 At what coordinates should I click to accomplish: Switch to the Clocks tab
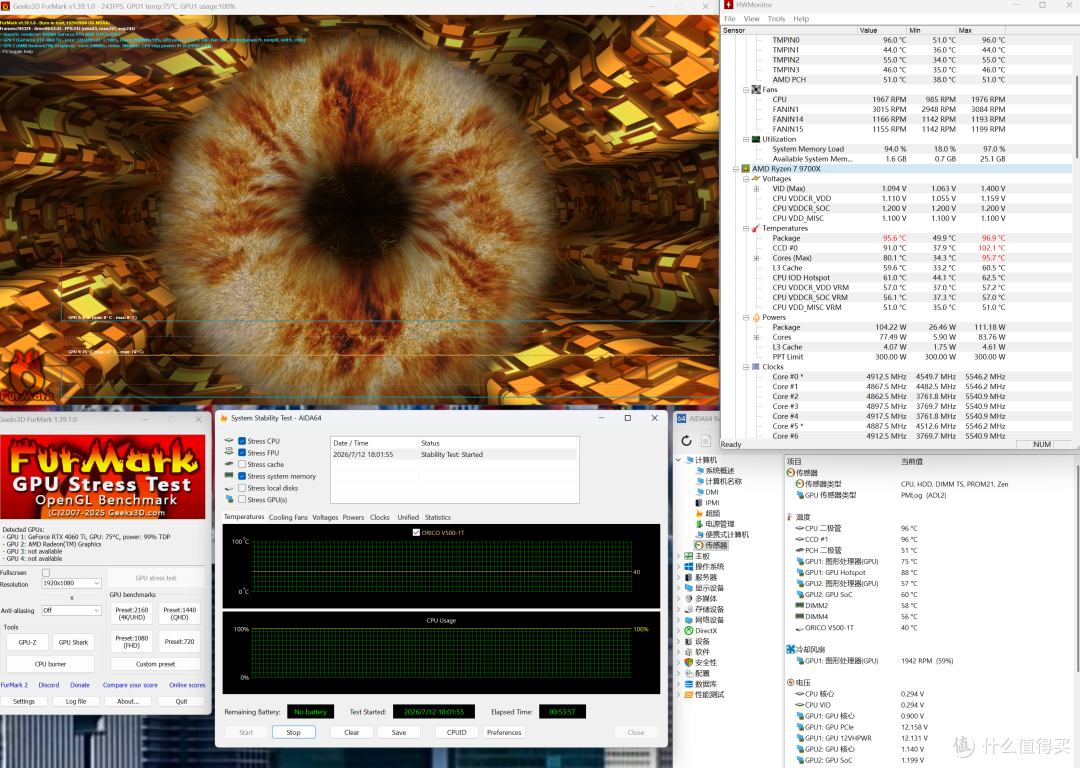point(380,517)
